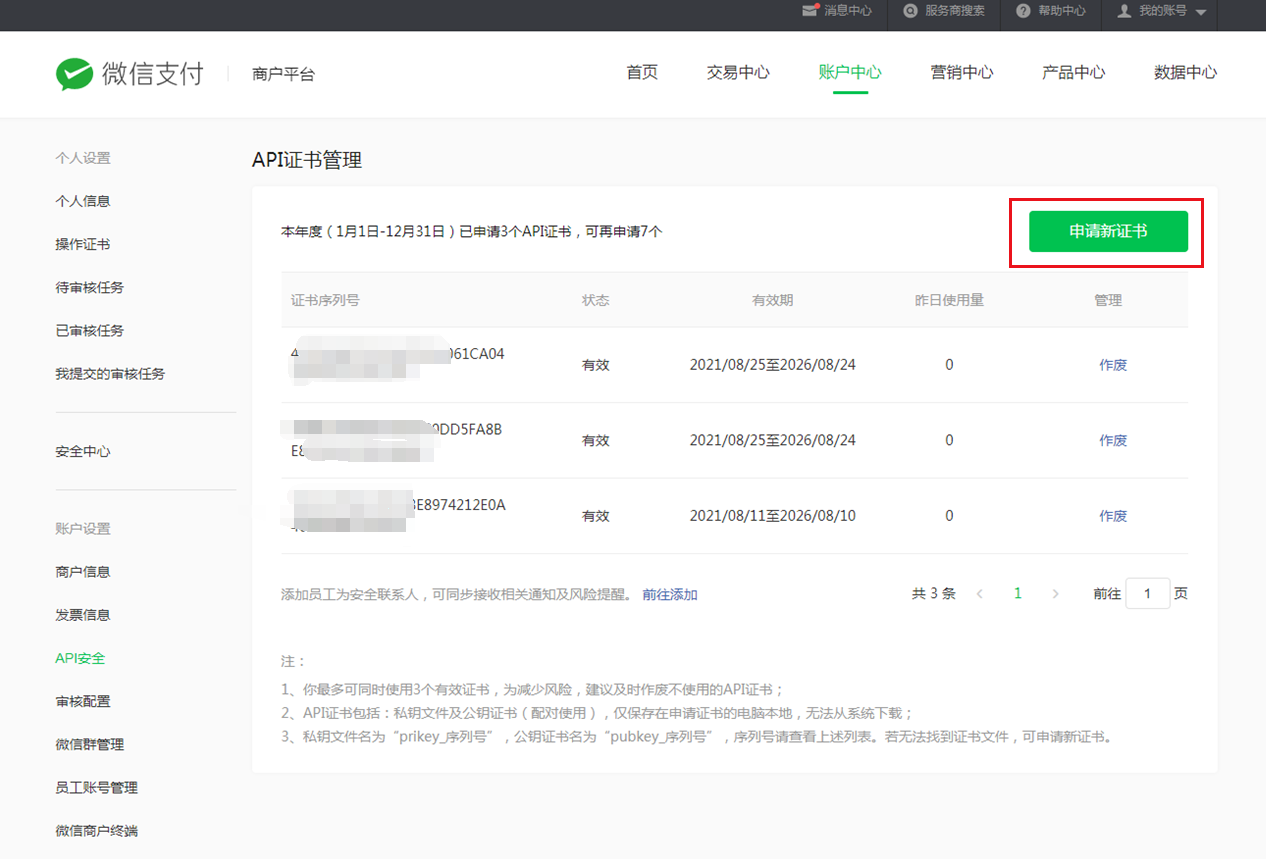1266x859 pixels.
Task: Open the 消息中心 envelope icon
Action: [x=811, y=11]
